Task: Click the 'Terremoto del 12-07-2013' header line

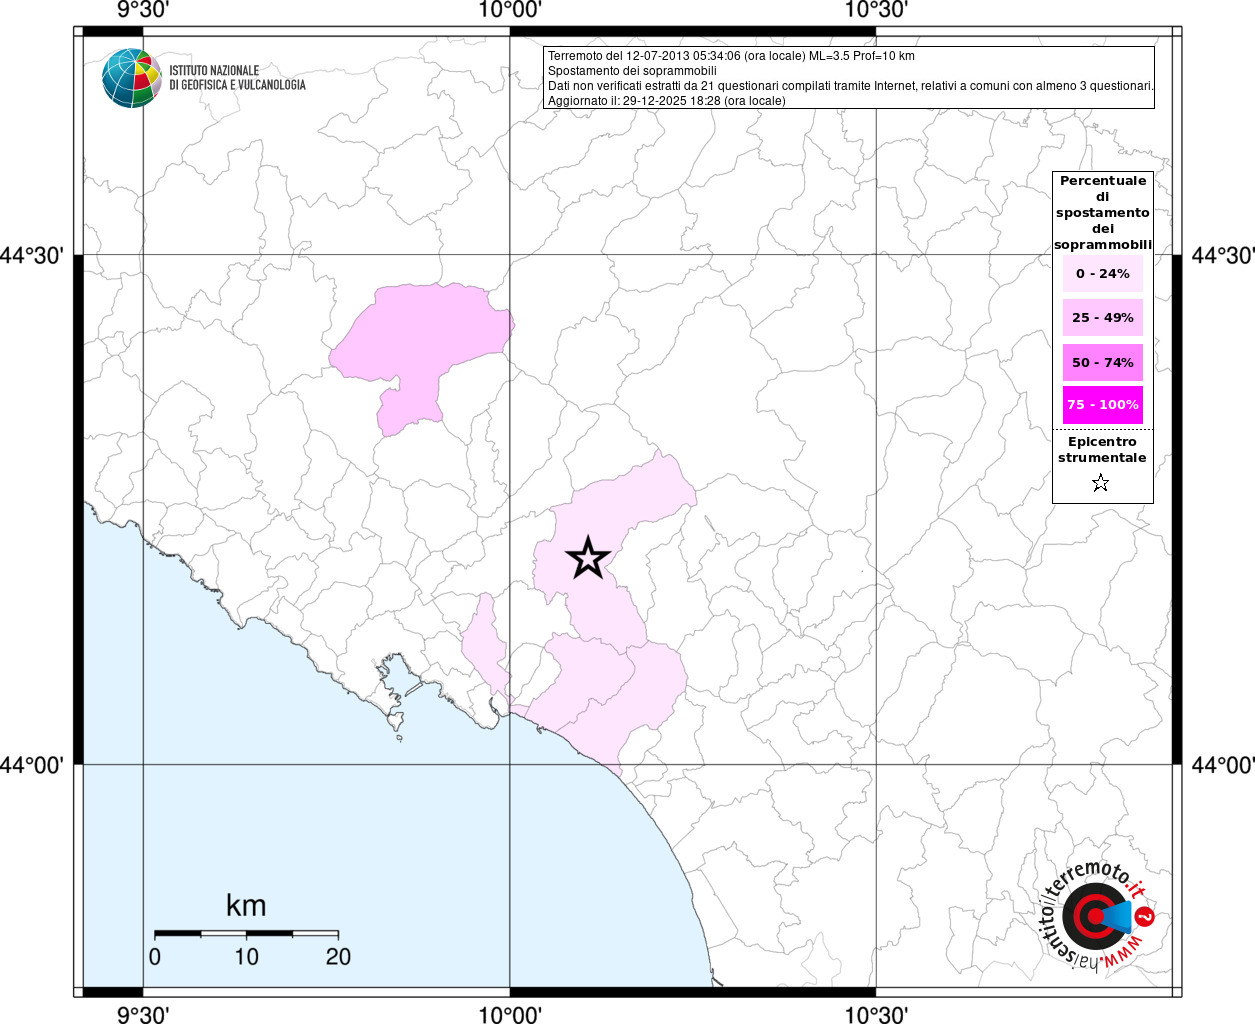Action: point(731,56)
